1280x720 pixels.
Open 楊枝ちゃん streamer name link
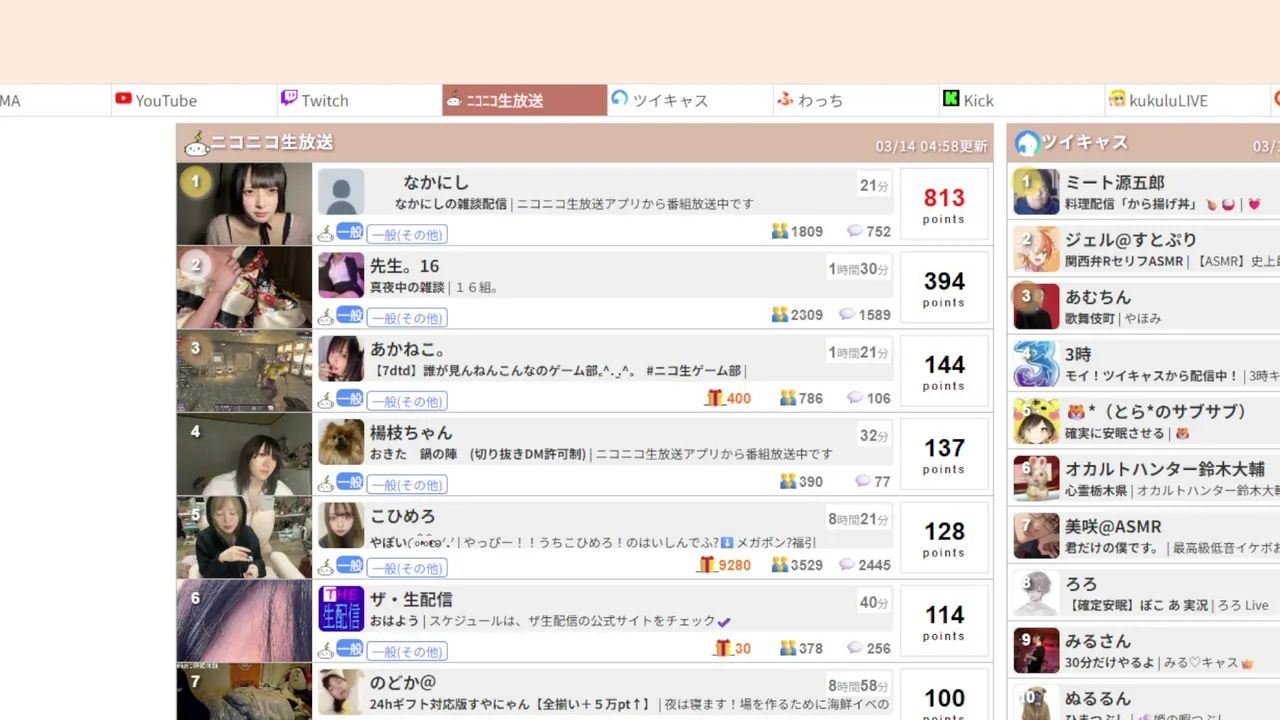(411, 433)
